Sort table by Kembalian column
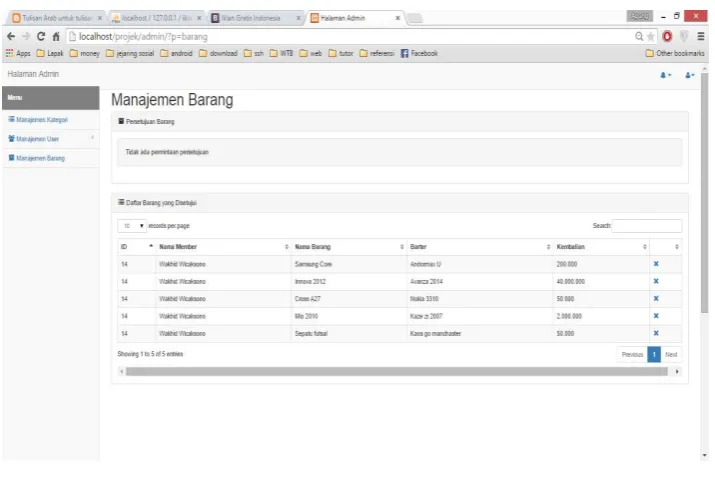Image resolution: width=715 pixels, height=484 pixels. coord(601,247)
